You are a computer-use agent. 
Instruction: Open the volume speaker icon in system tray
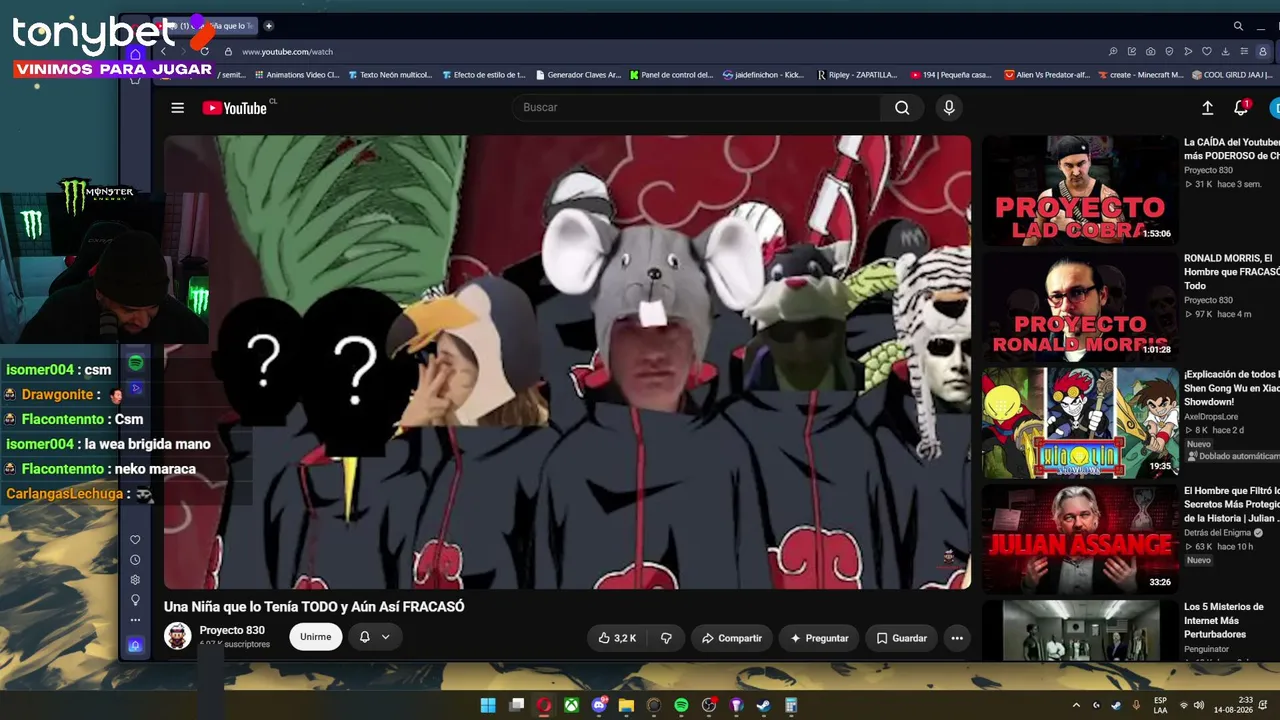tap(1199, 705)
